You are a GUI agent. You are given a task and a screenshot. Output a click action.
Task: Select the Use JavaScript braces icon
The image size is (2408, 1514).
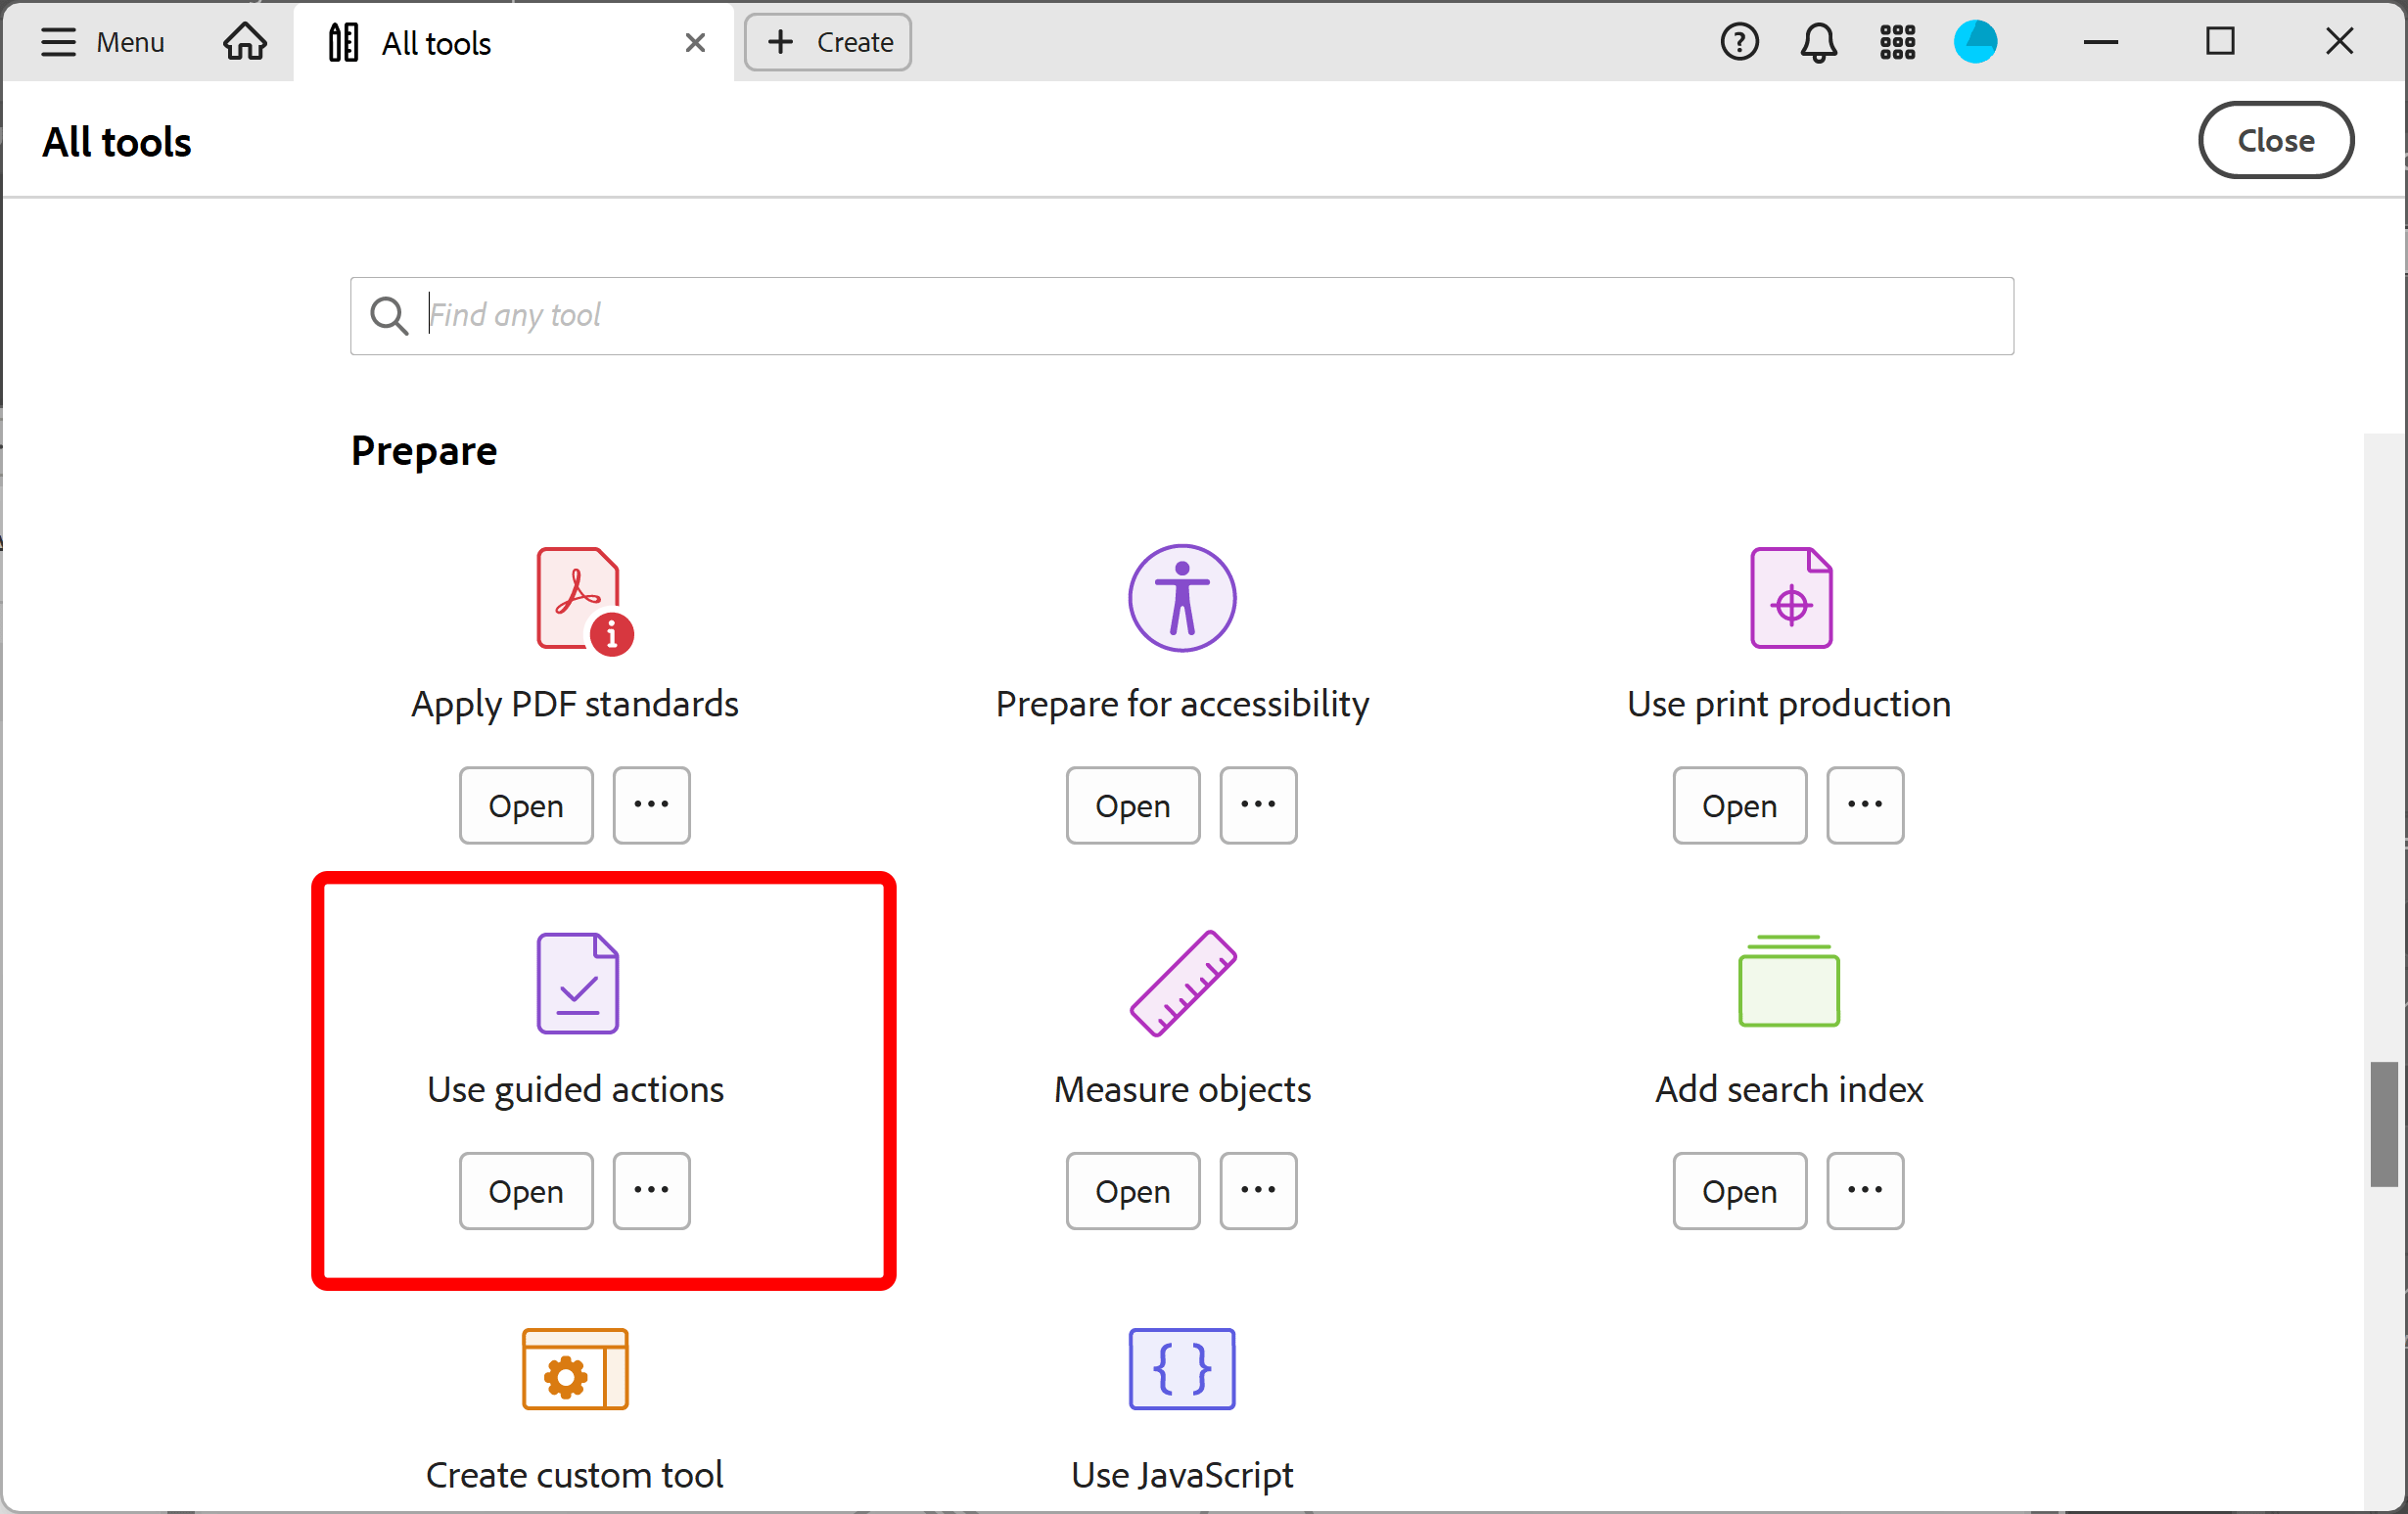[1182, 1369]
